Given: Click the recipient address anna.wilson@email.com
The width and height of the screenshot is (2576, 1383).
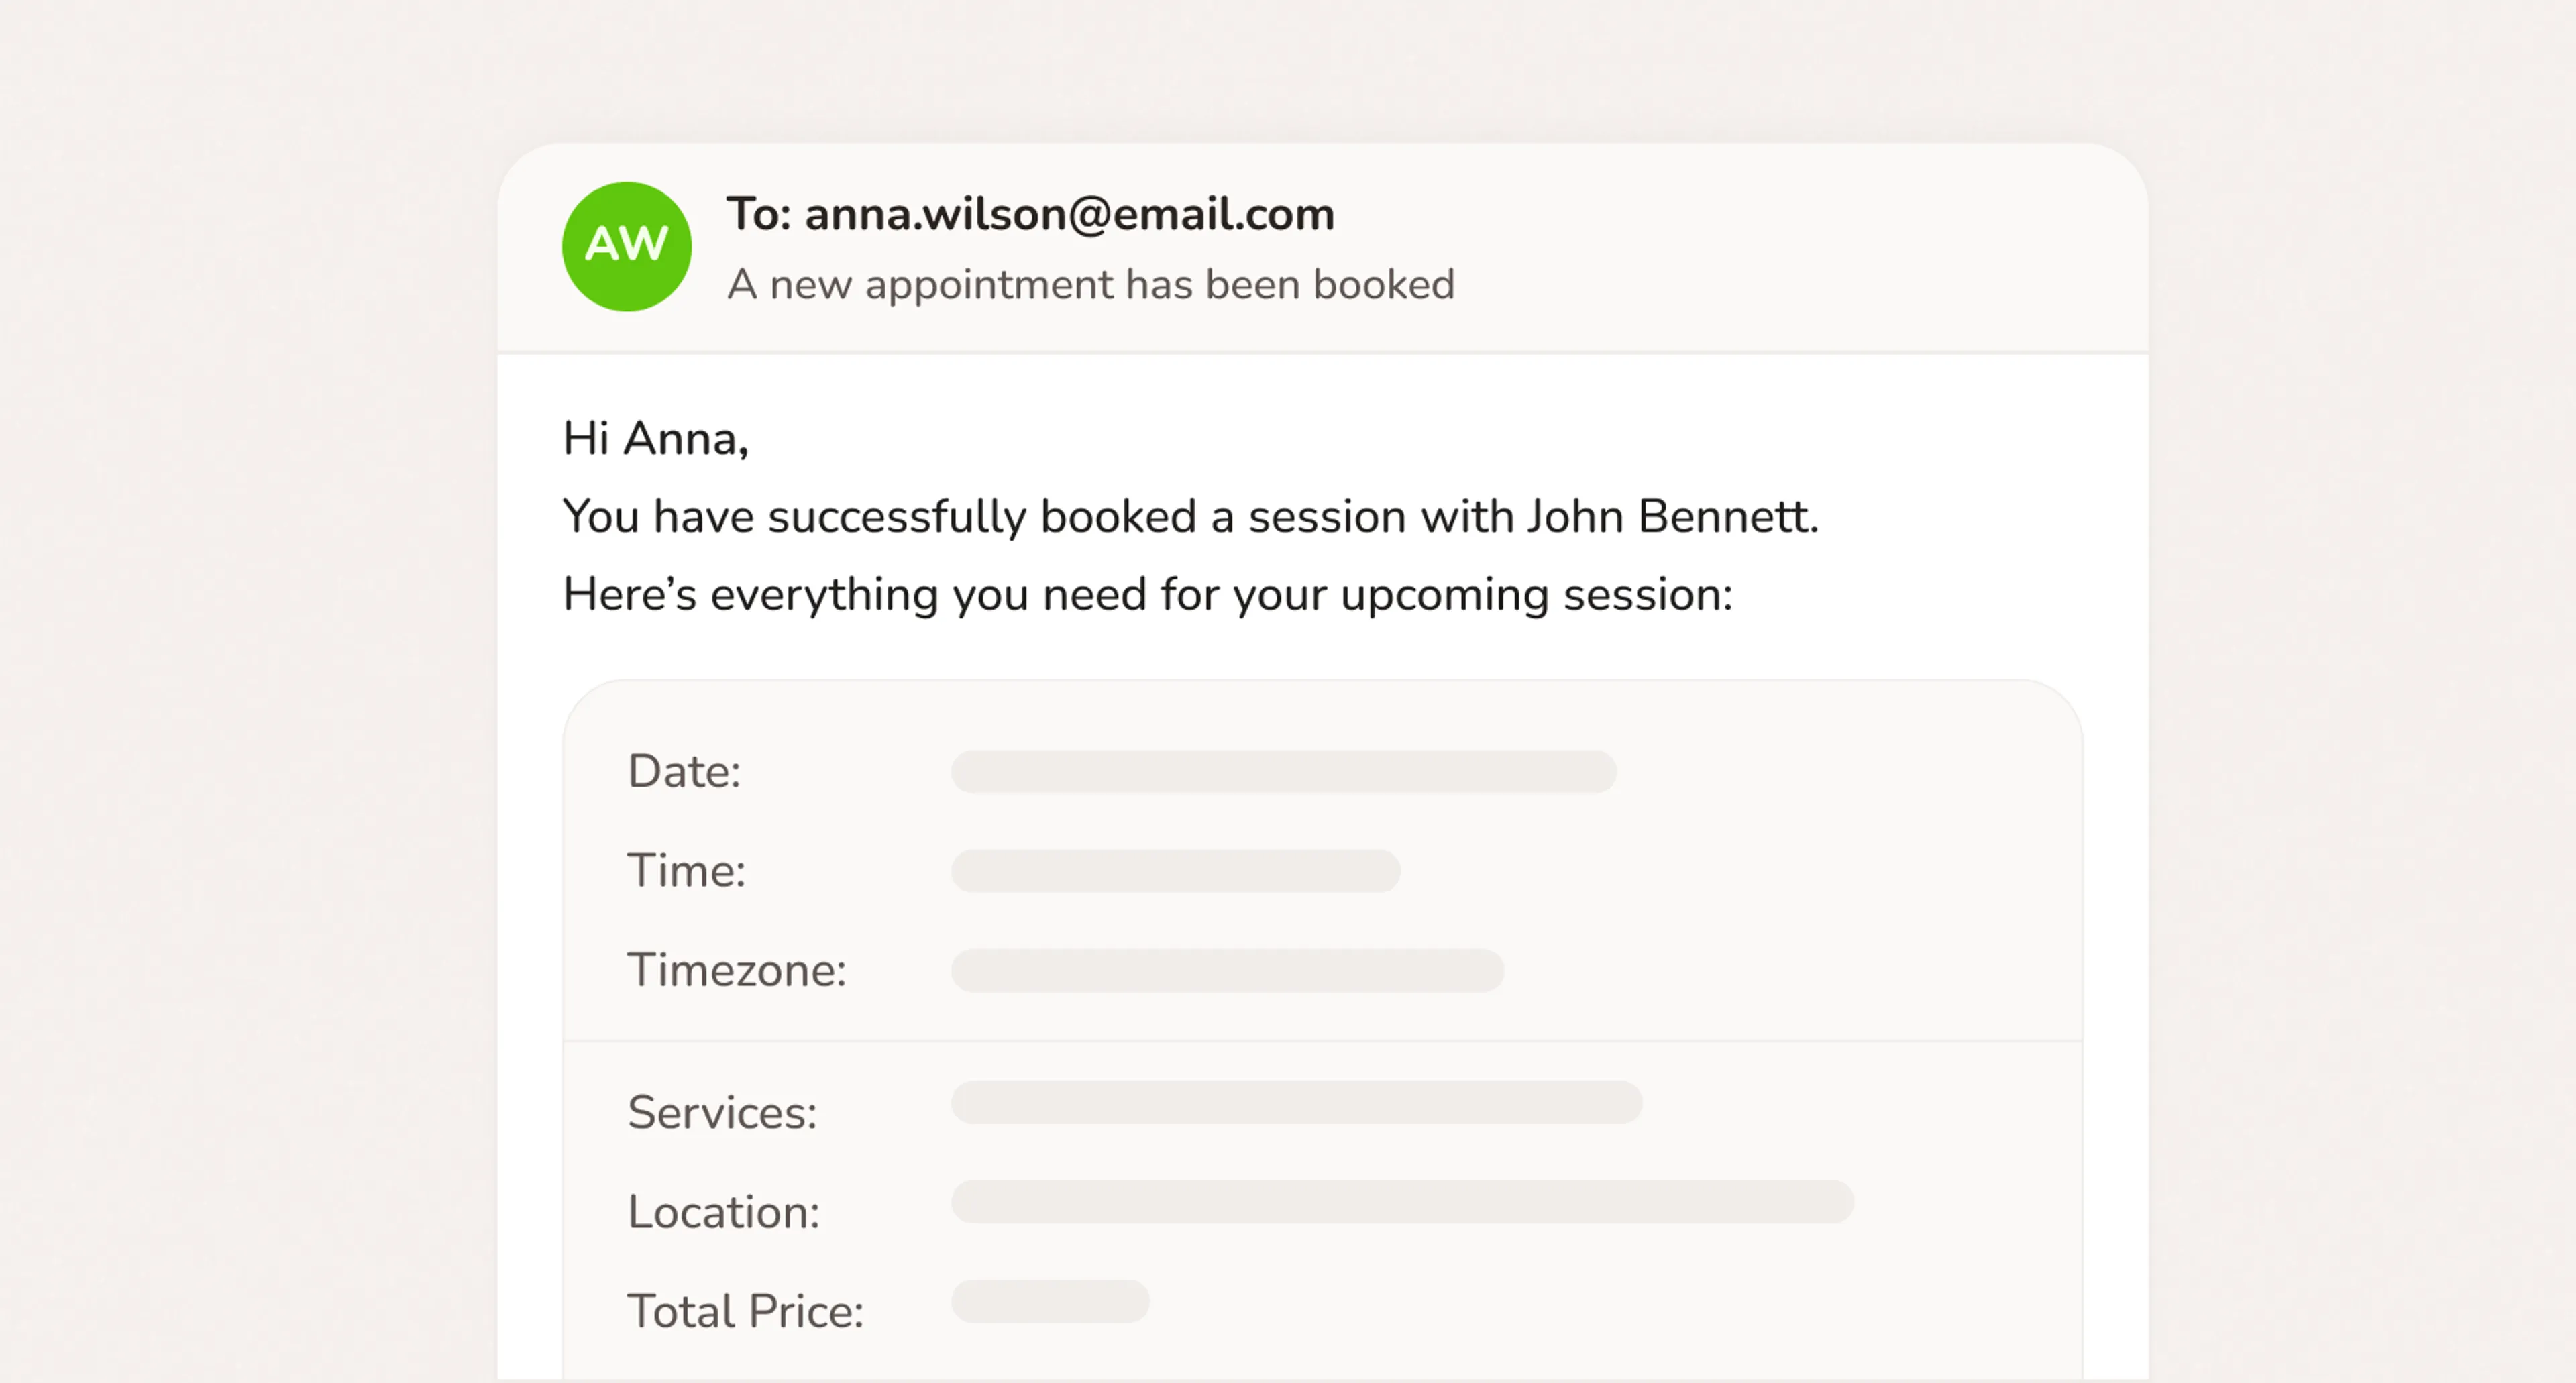Looking at the screenshot, I should pyautogui.click(x=1069, y=214).
